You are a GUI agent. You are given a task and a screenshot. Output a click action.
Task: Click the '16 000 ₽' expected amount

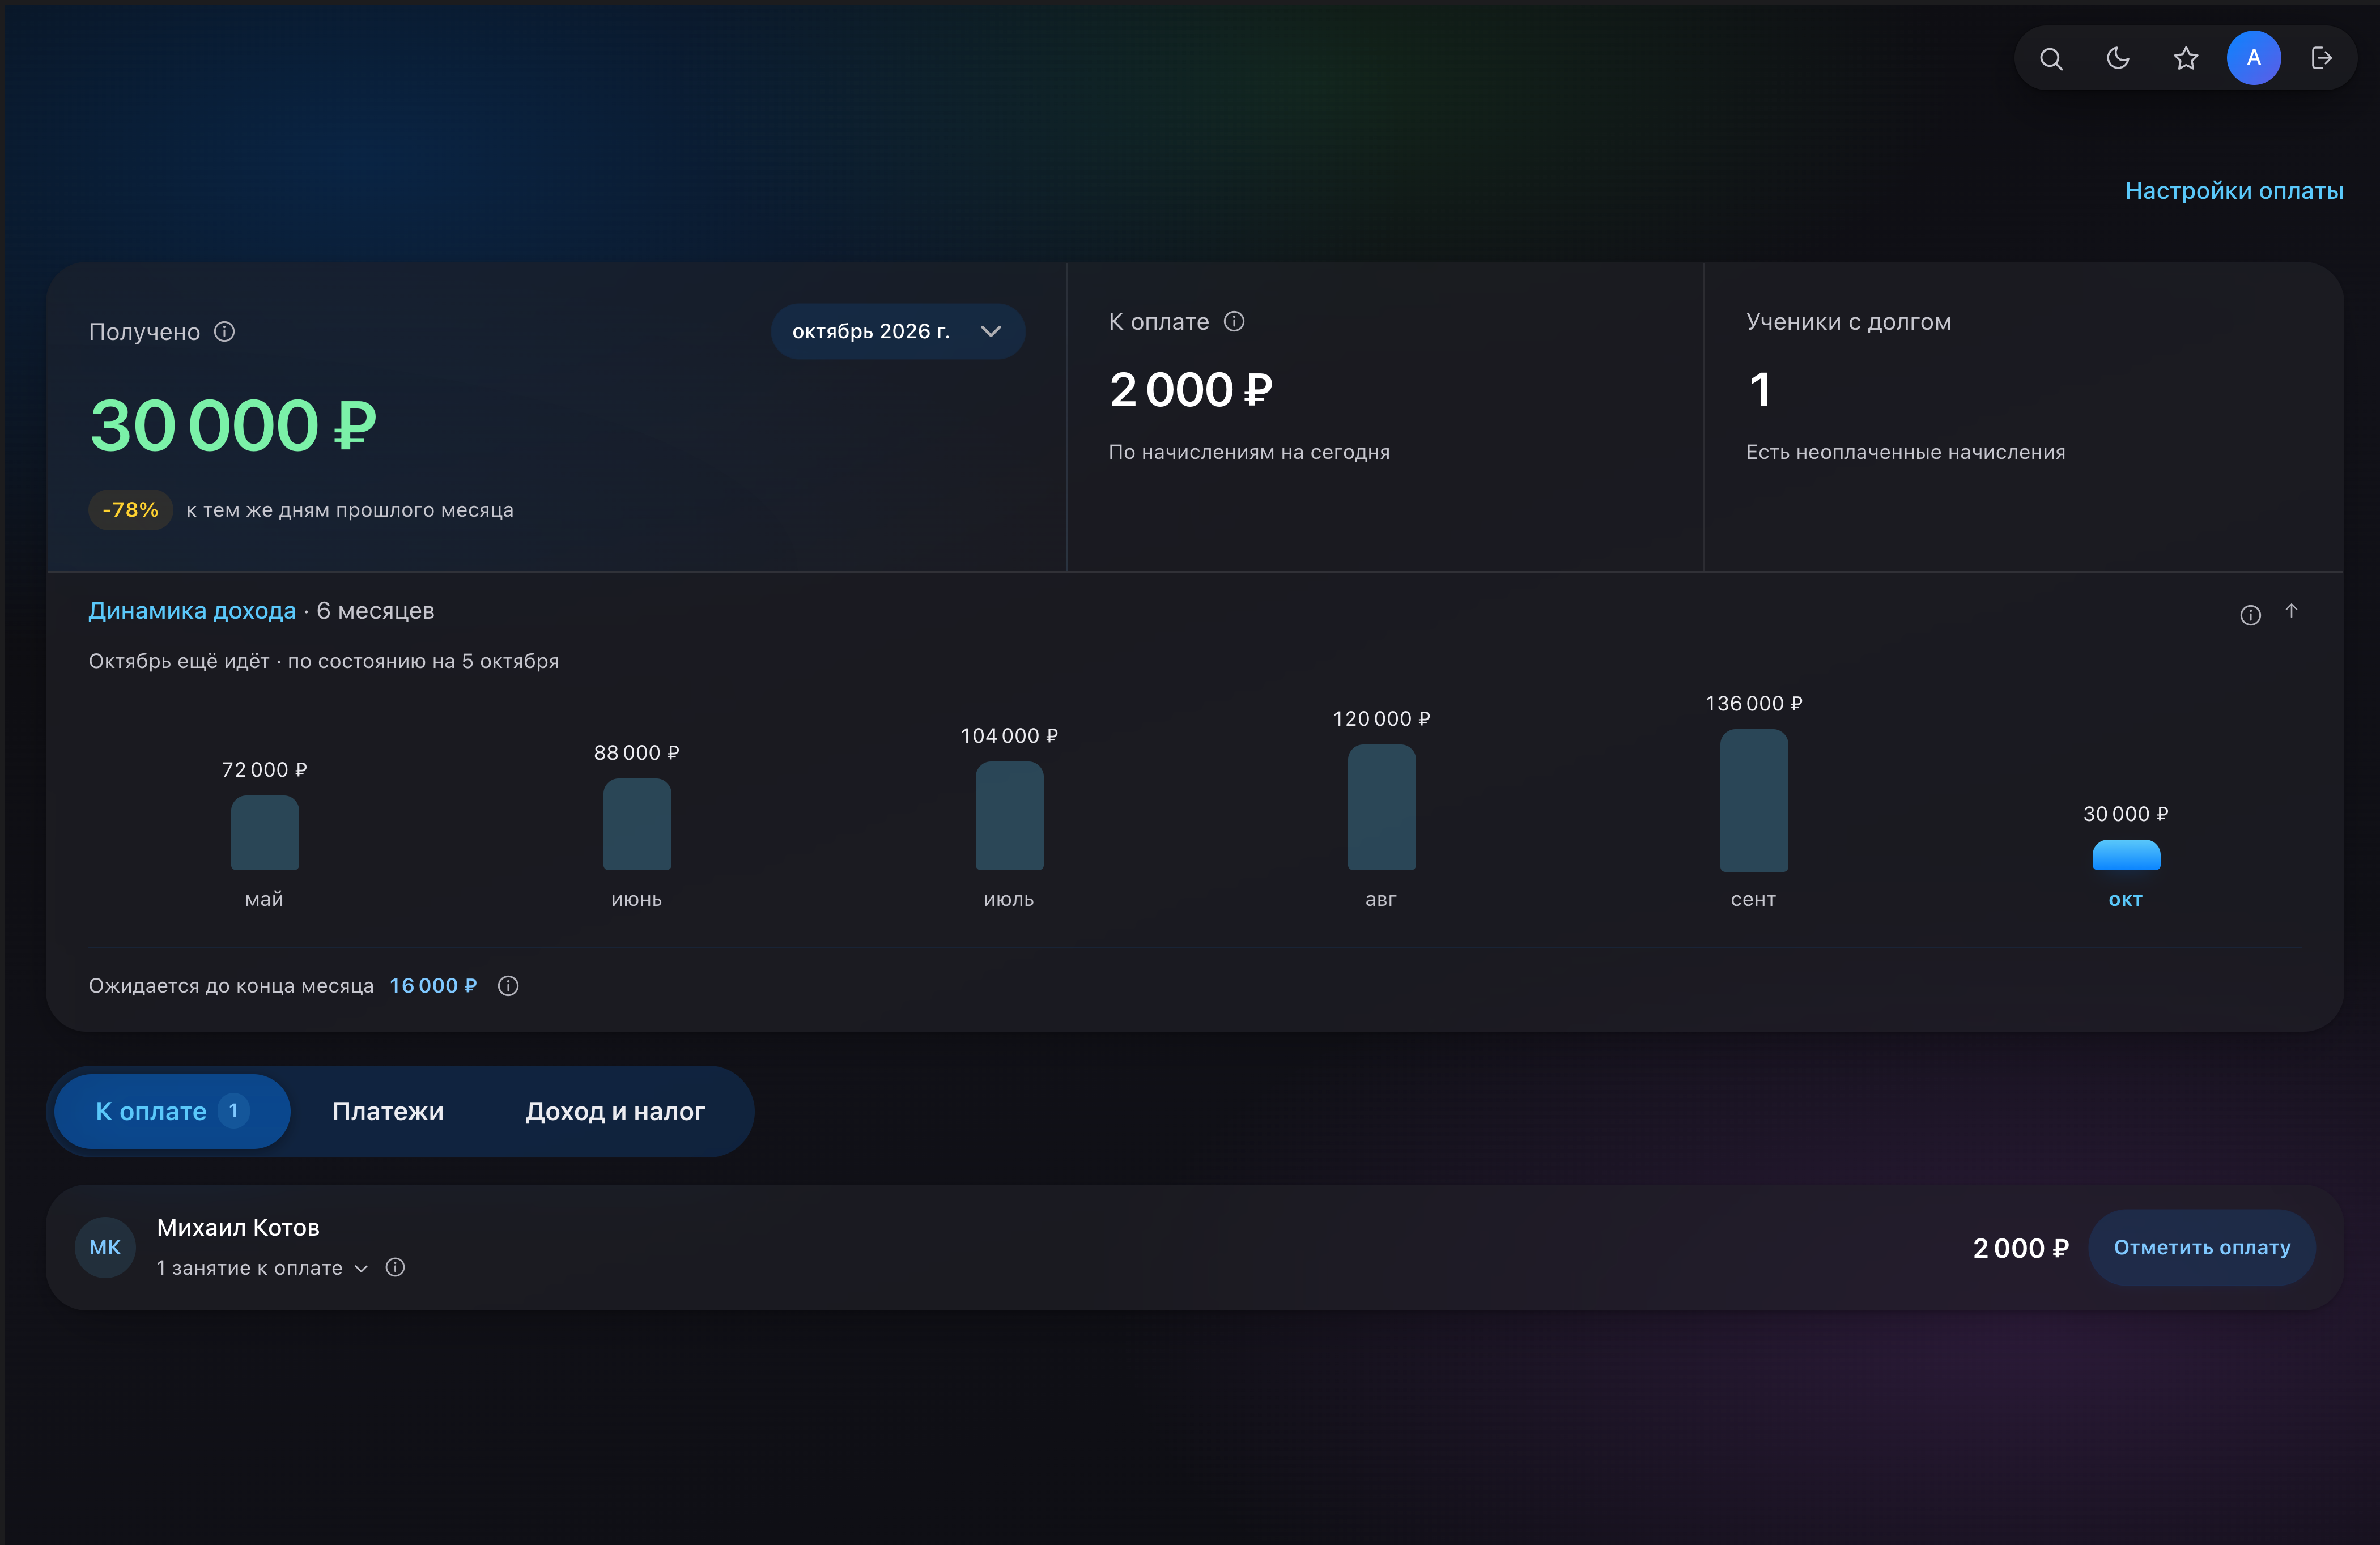433,986
